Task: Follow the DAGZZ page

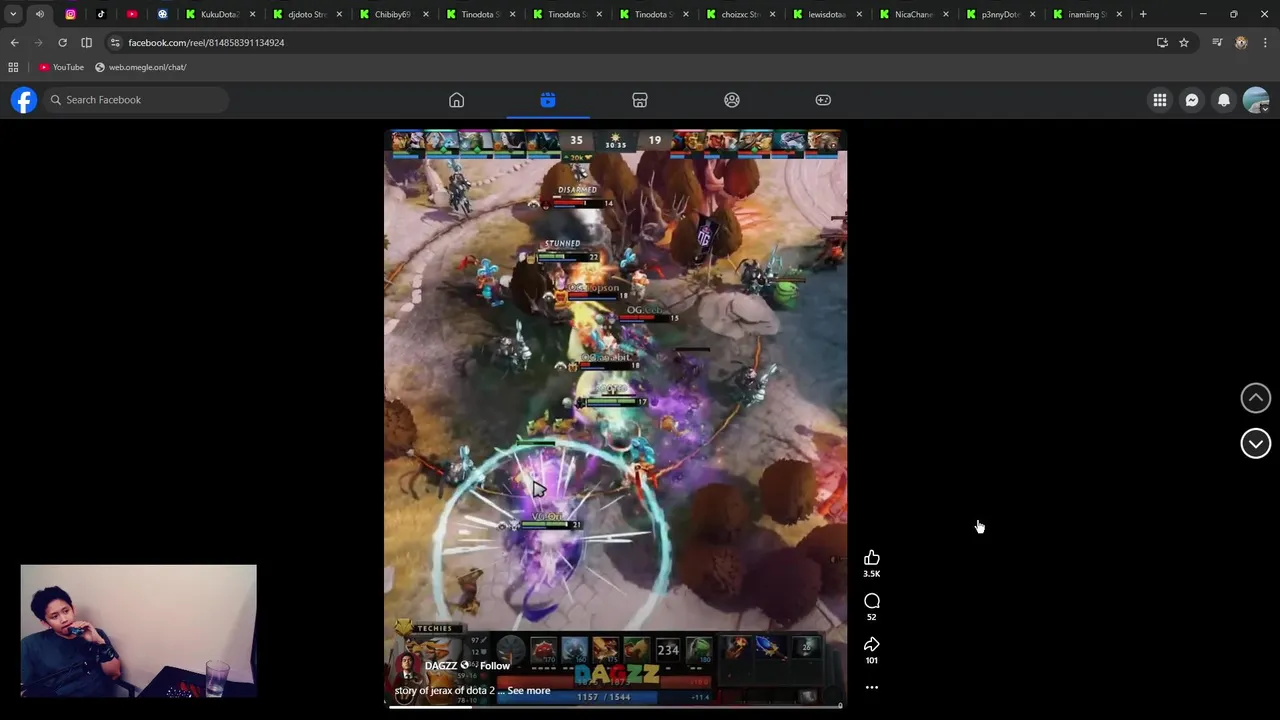Action: 495,666
